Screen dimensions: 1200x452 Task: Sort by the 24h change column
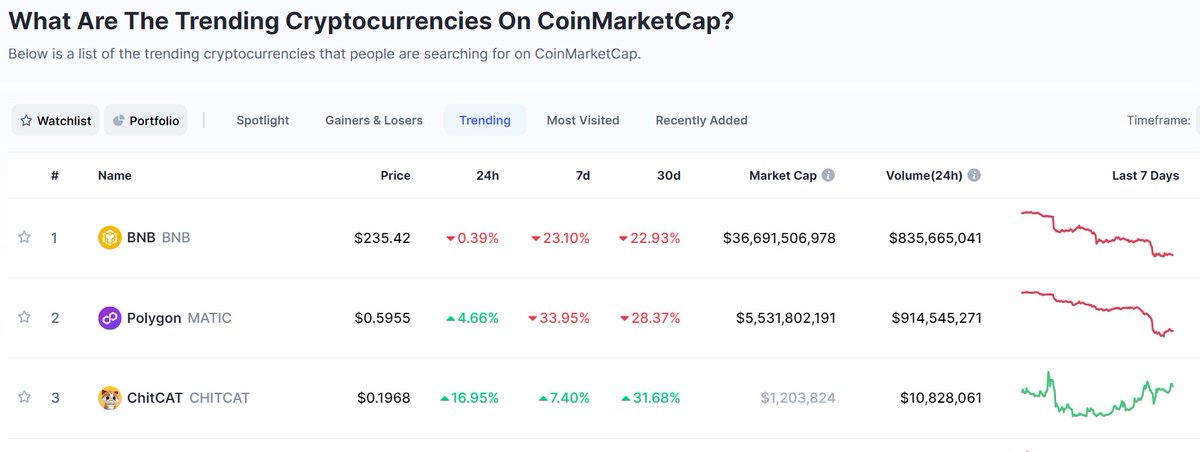tap(487, 175)
